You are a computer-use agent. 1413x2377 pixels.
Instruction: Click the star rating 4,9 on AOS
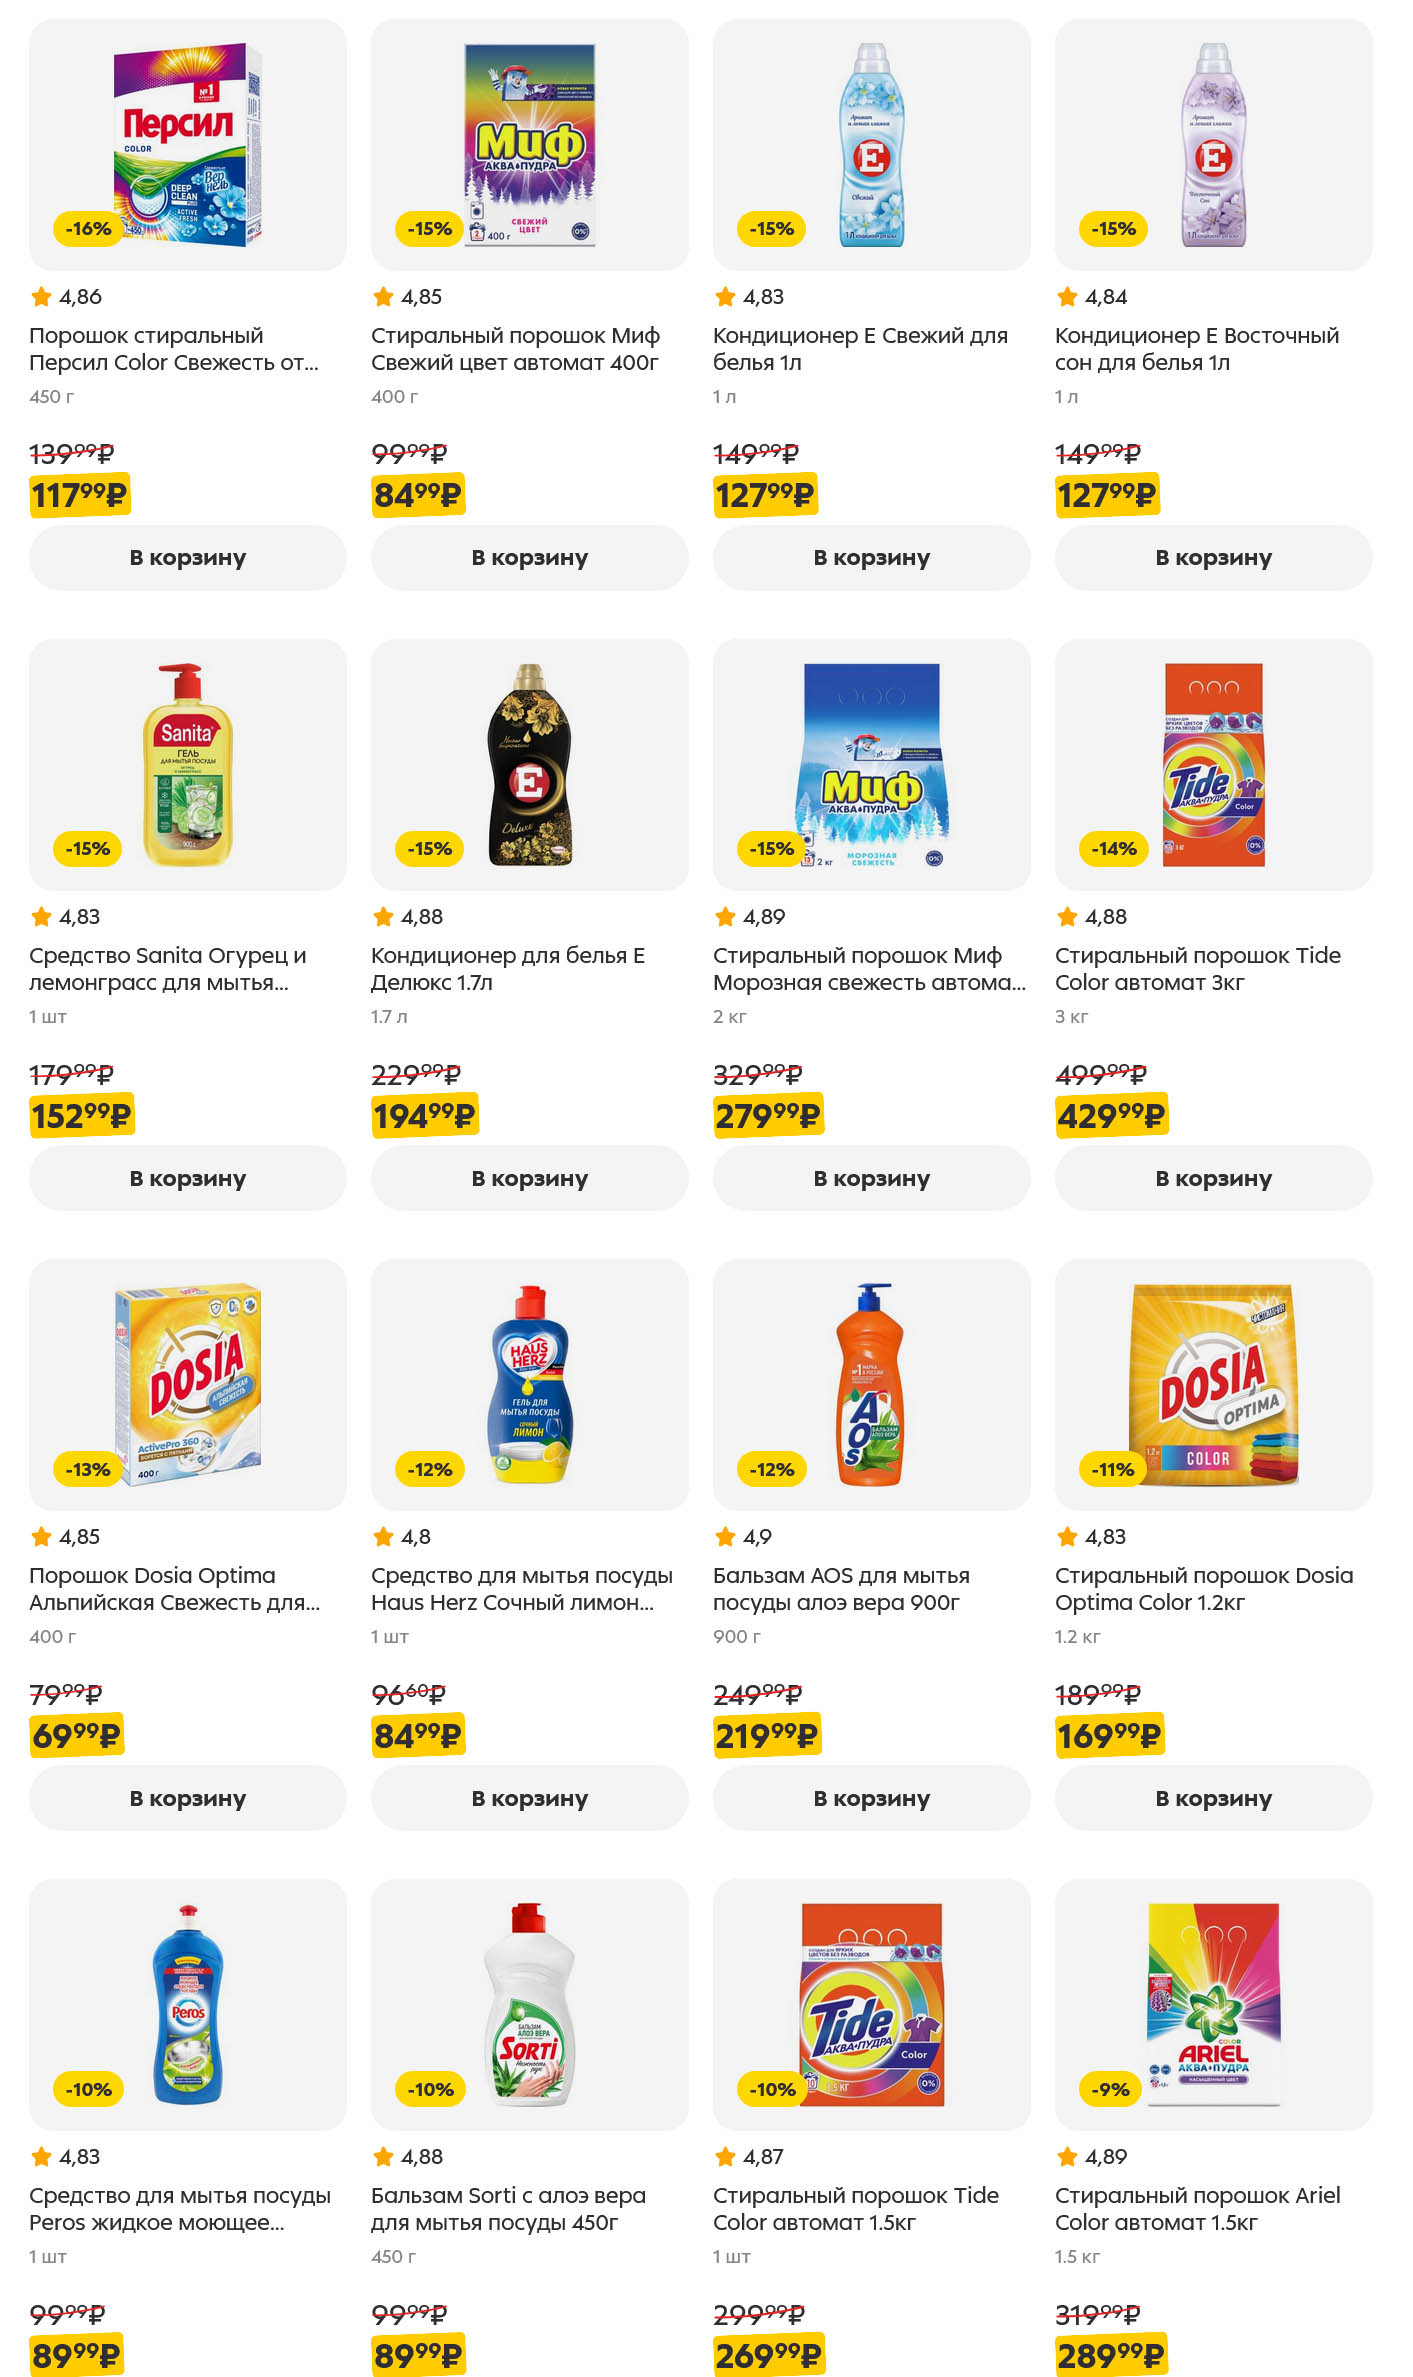(743, 1537)
